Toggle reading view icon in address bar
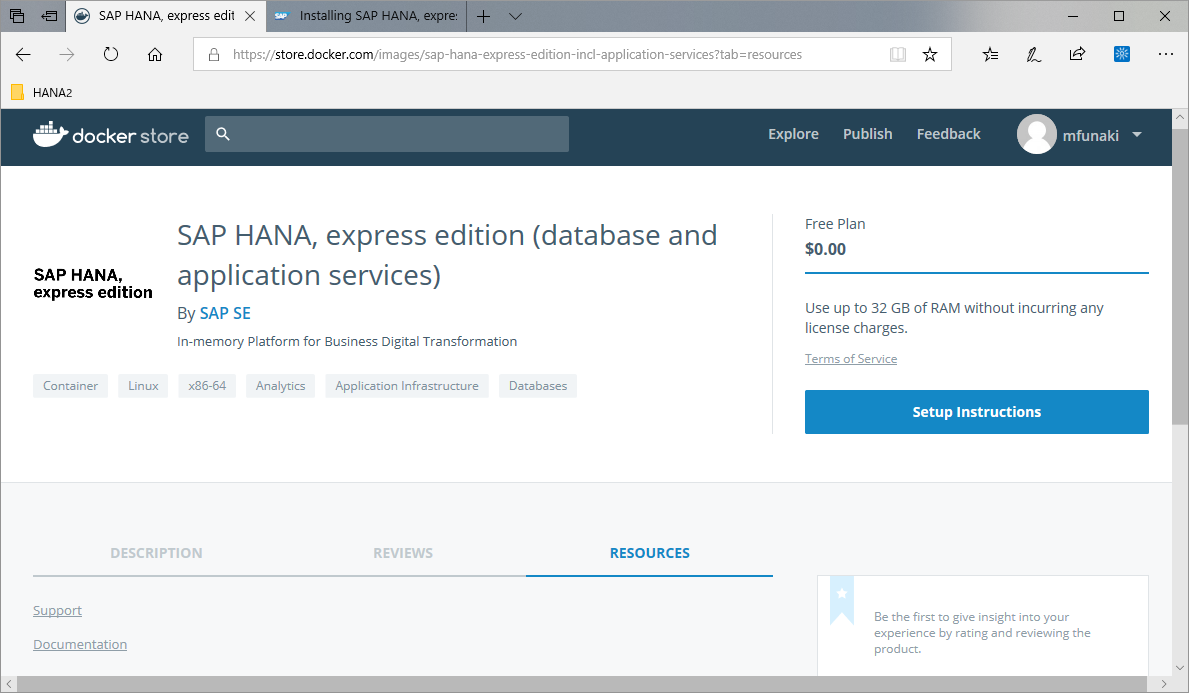Viewport: 1189px width, 693px height. [x=898, y=55]
